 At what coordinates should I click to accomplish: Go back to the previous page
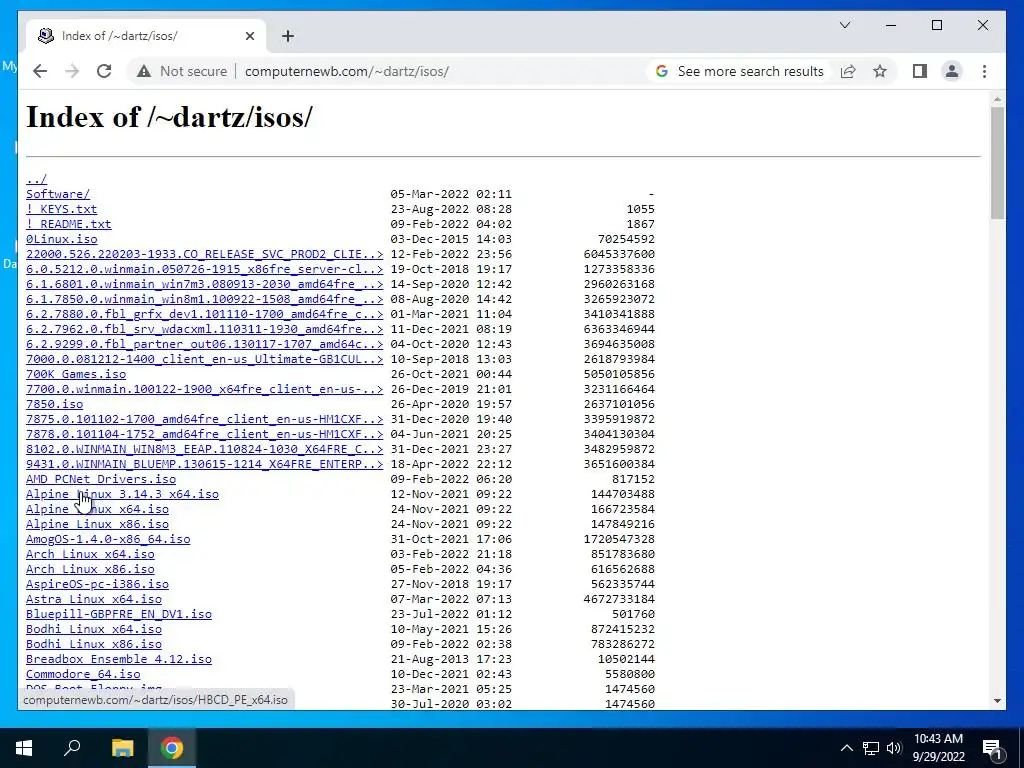40,71
